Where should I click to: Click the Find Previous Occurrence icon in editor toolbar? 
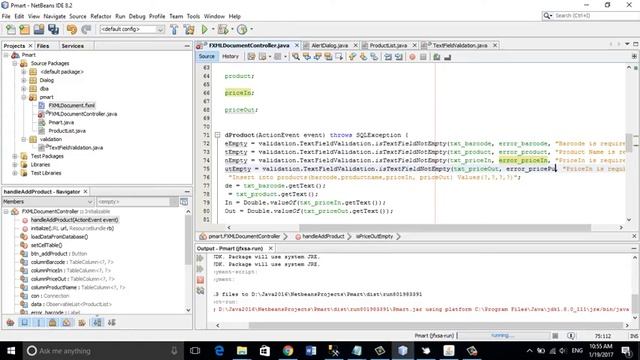307,57
